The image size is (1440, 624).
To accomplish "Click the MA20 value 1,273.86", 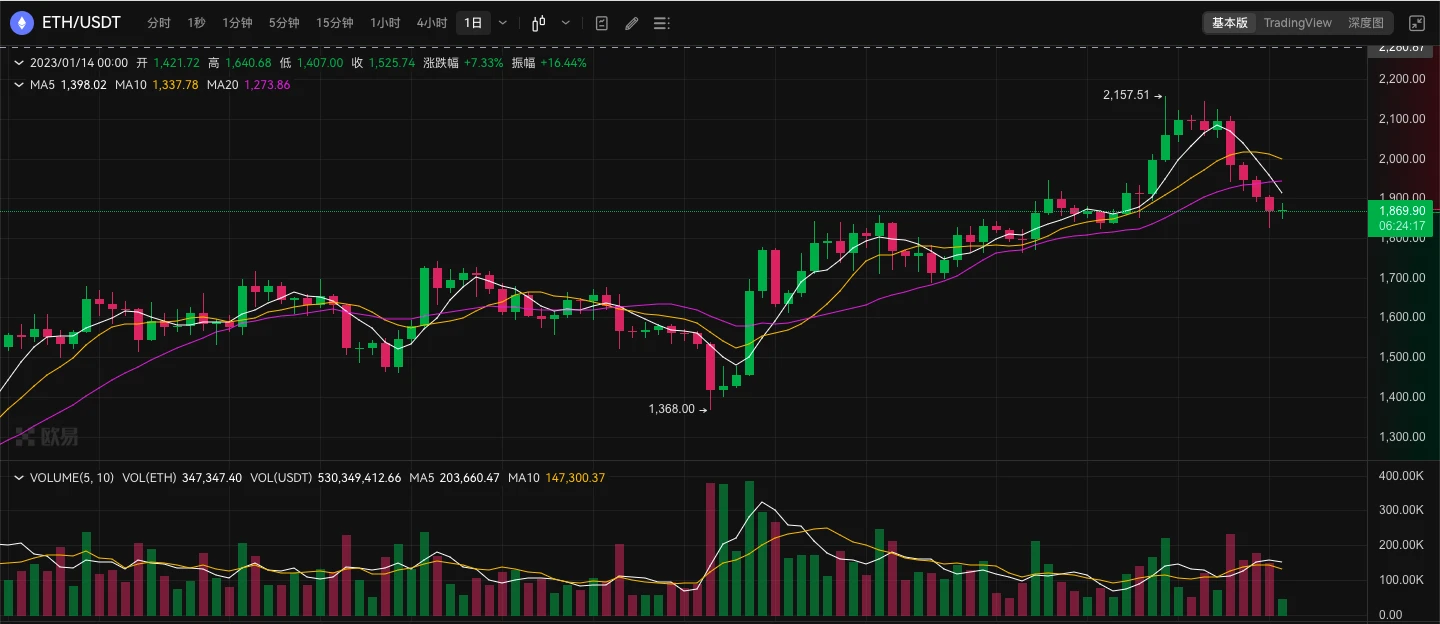I will tap(267, 85).
